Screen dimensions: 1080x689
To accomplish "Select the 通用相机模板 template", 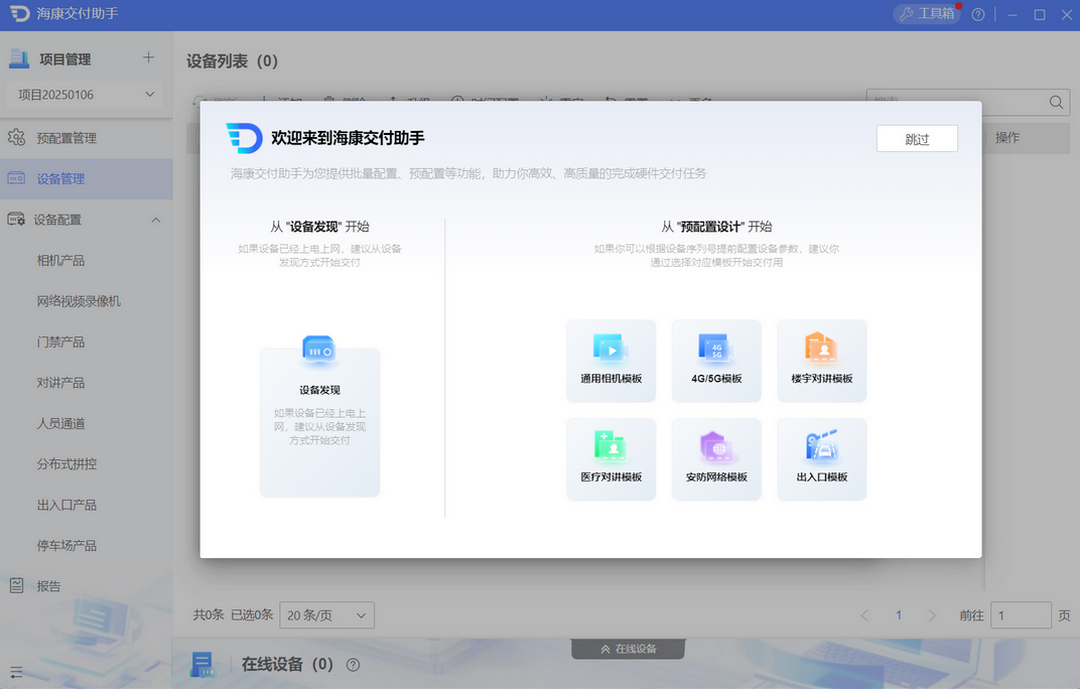I will pos(611,360).
